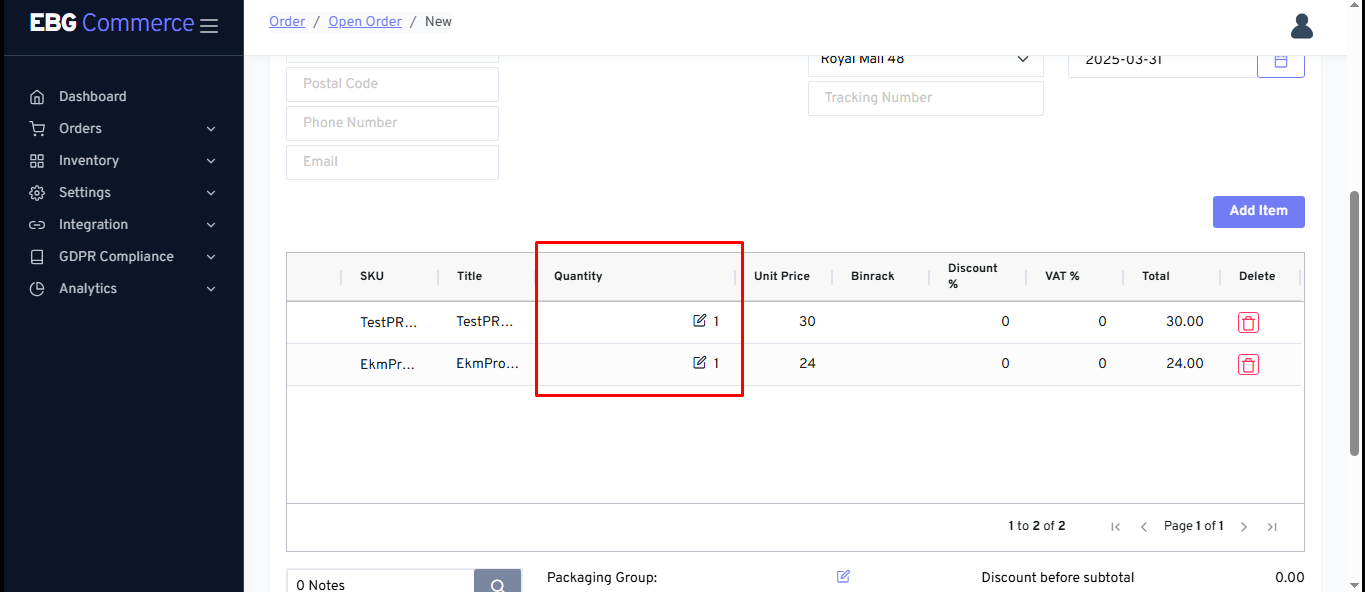The image size is (1365, 592).
Task: Click the Add Item button
Action: point(1258,211)
